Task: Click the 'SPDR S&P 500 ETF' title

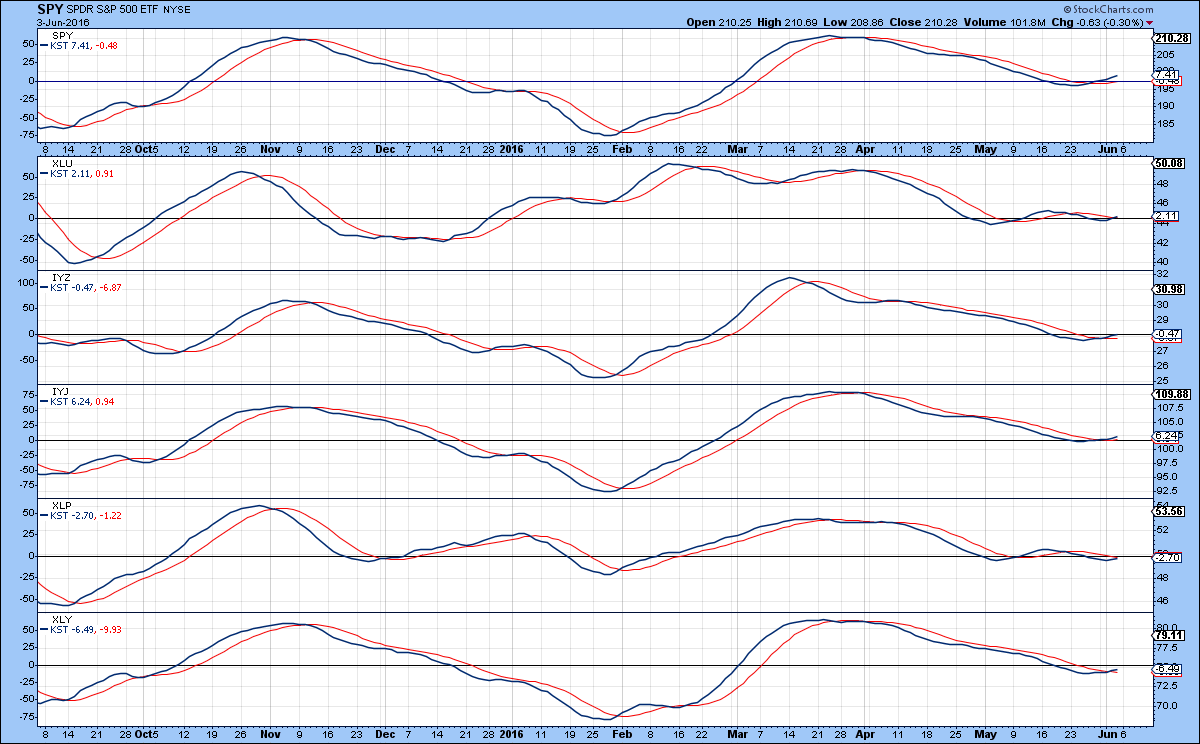Action: click(x=112, y=10)
